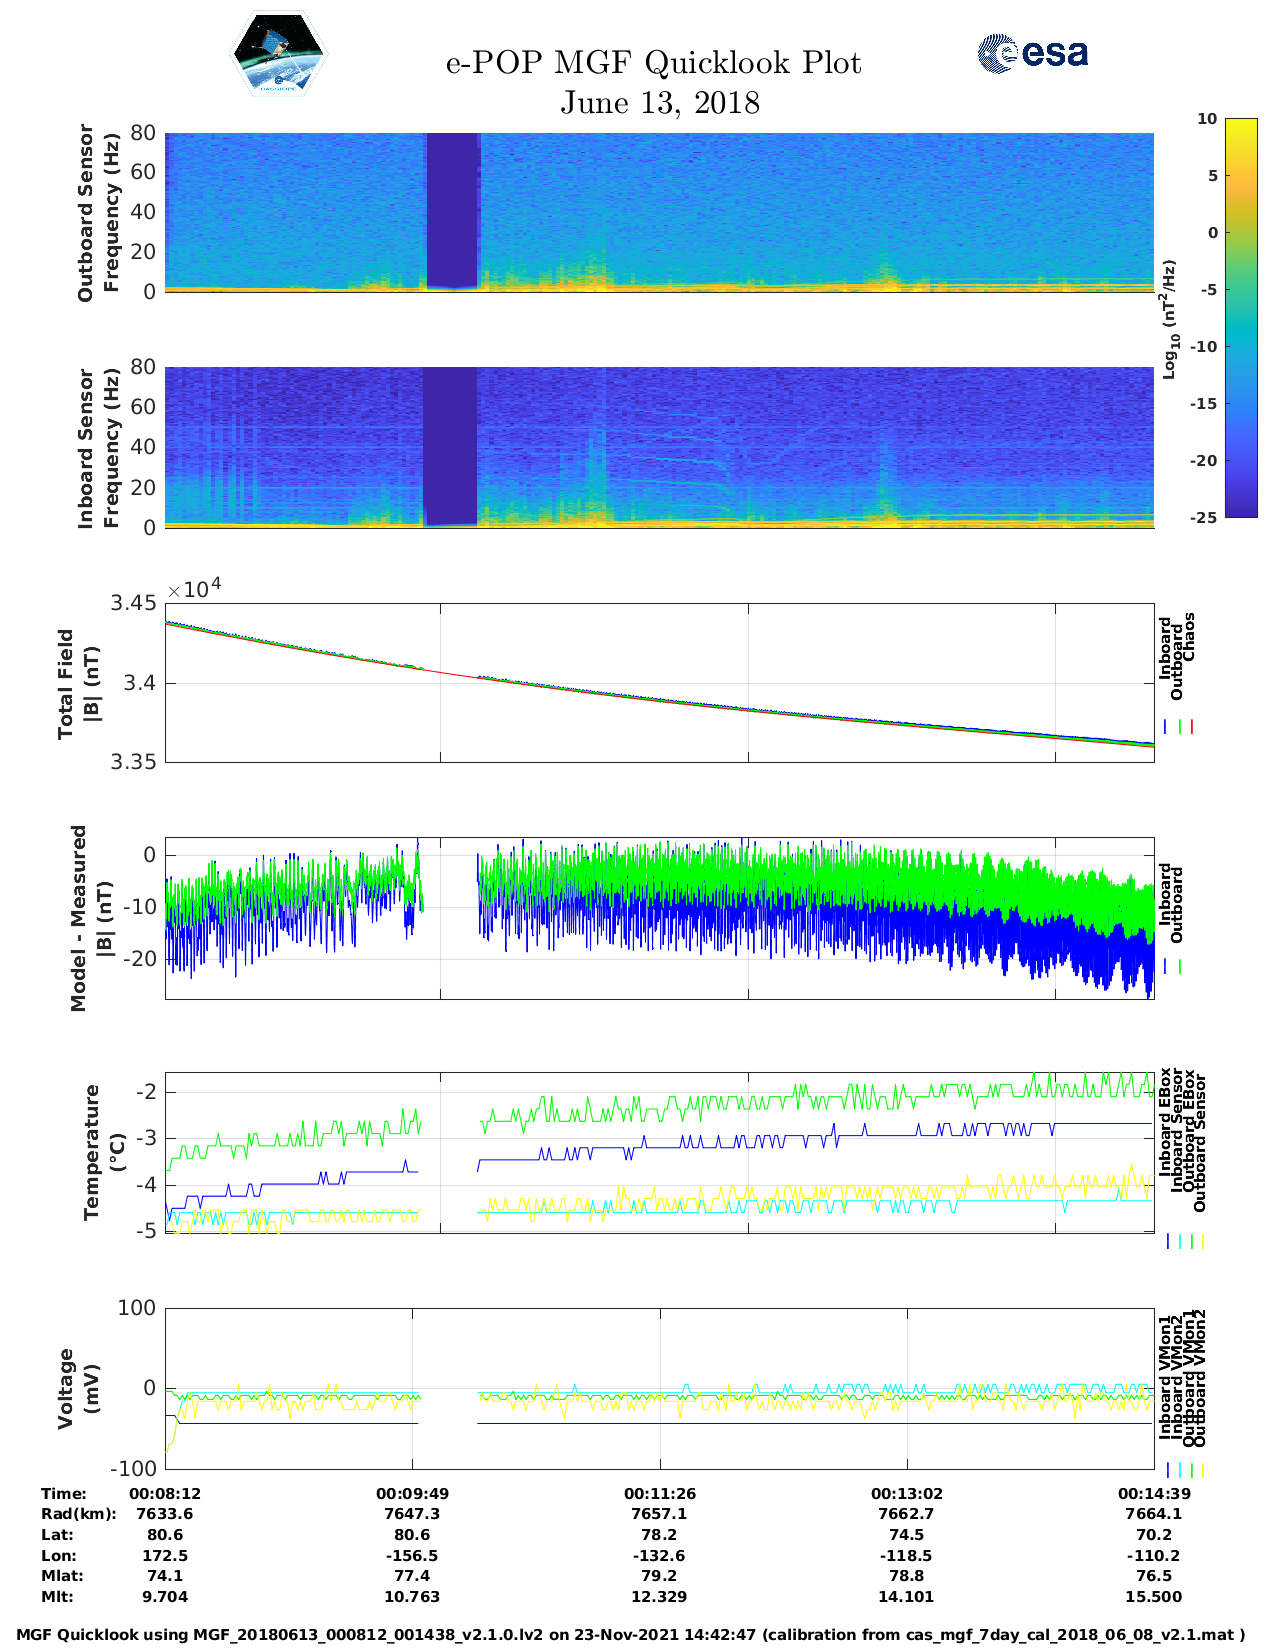Click the data gap in Inboard Sensor spectrogram
Screen dimensions: 1275x1650
point(449,446)
